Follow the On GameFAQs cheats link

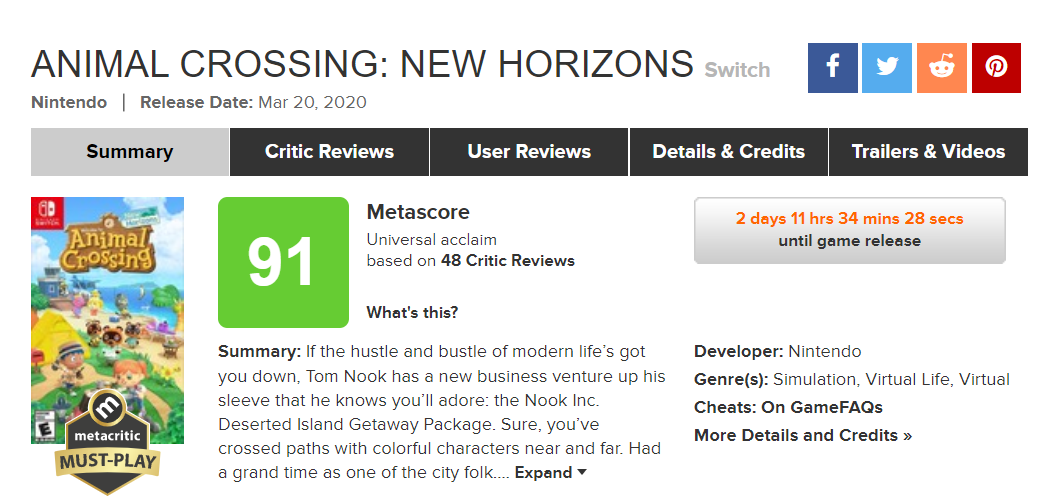click(x=820, y=407)
